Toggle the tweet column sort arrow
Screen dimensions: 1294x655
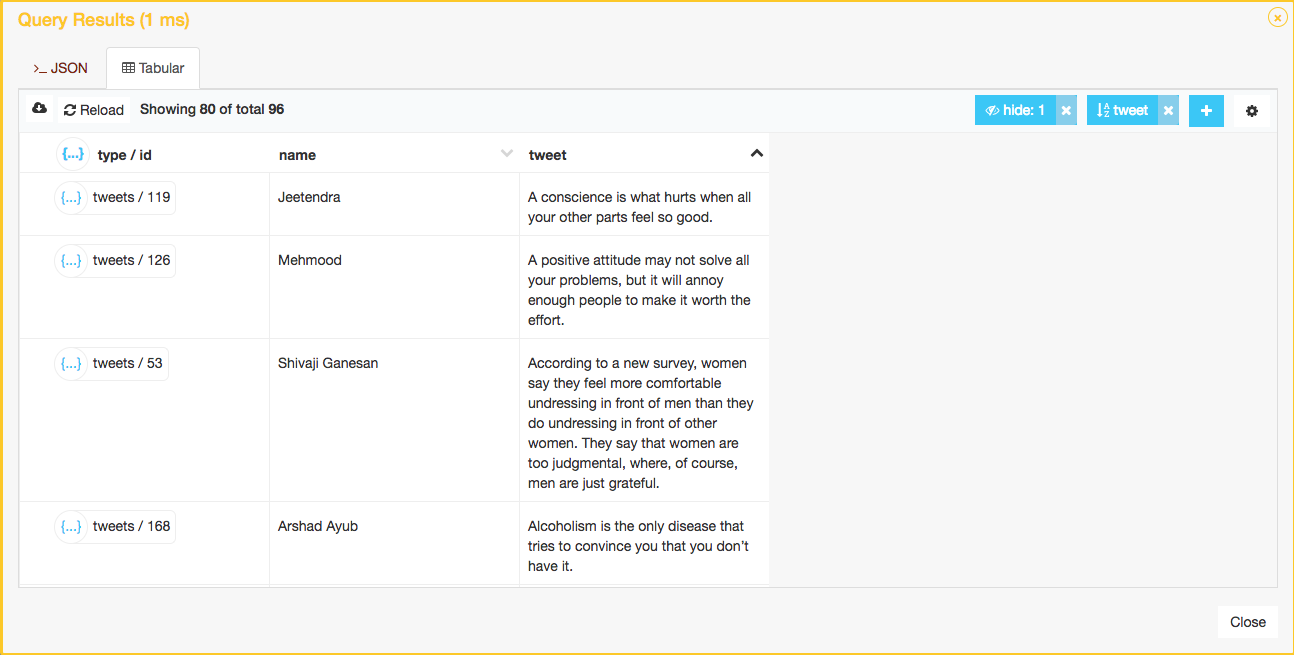pos(757,154)
